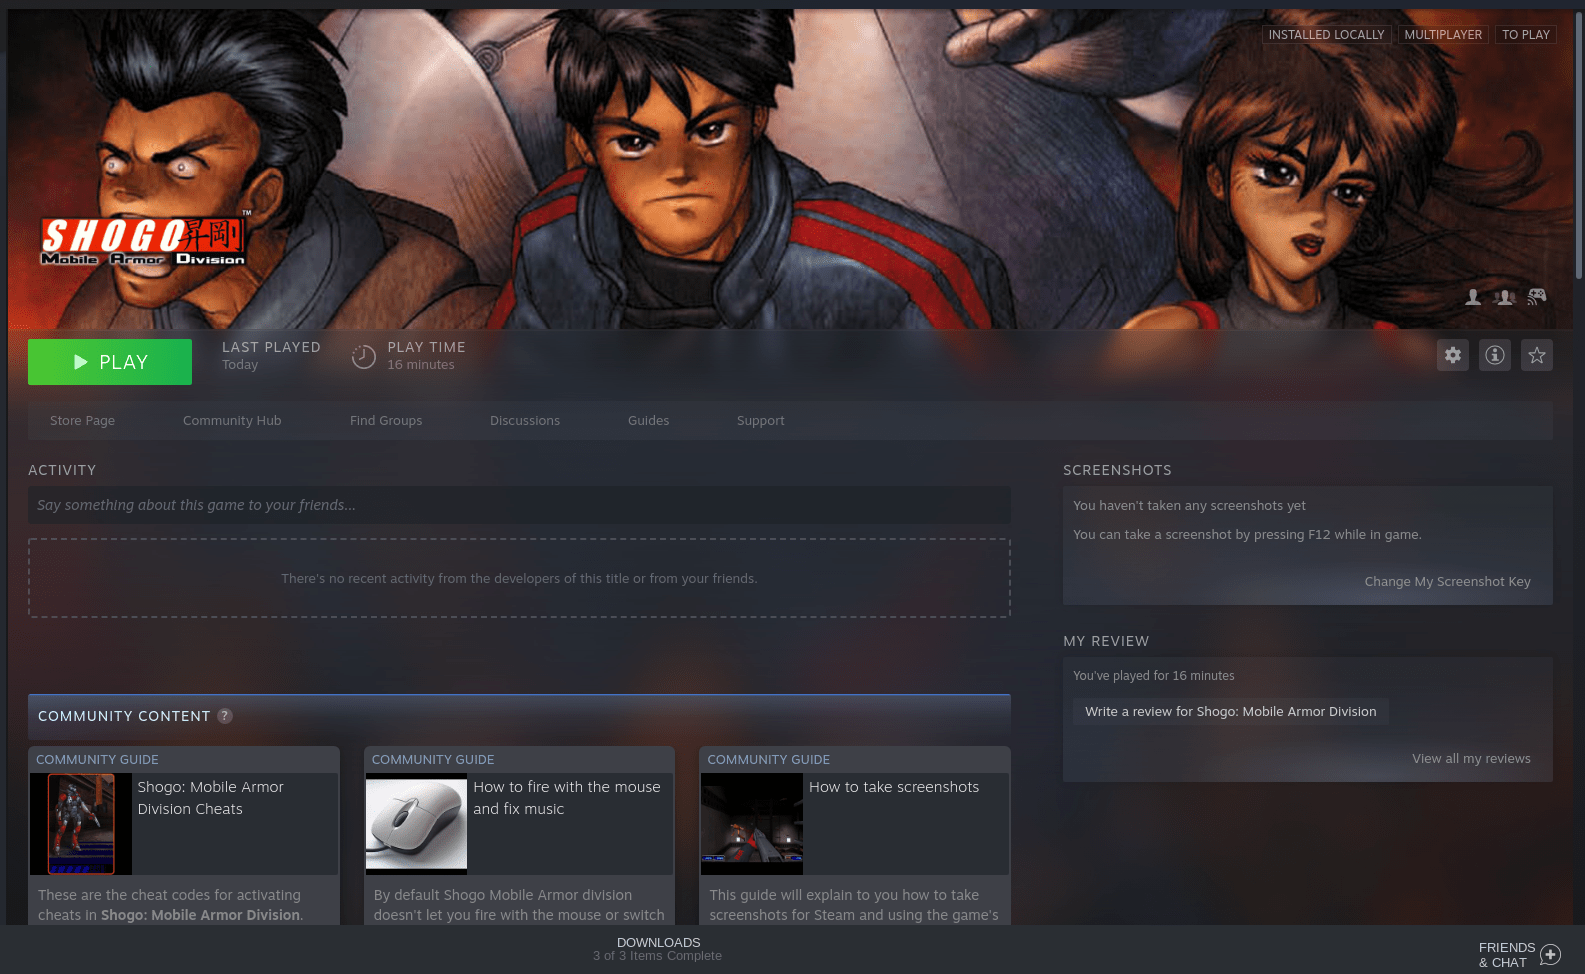Open 'Shogo: Mobile Armor Division Cheats' guide title
Screen dimensions: 1585x974
pos(211,798)
